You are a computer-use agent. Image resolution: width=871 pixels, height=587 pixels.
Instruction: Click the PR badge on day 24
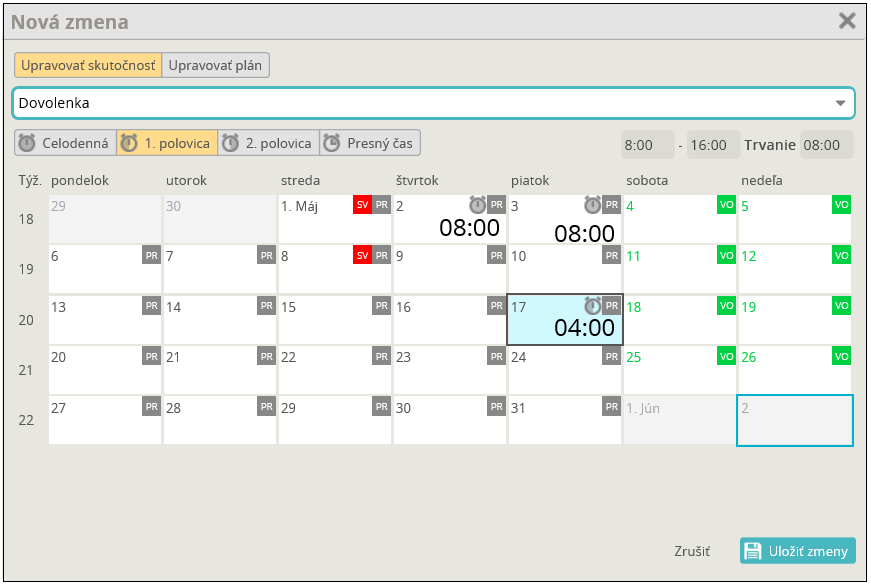[x=612, y=356]
